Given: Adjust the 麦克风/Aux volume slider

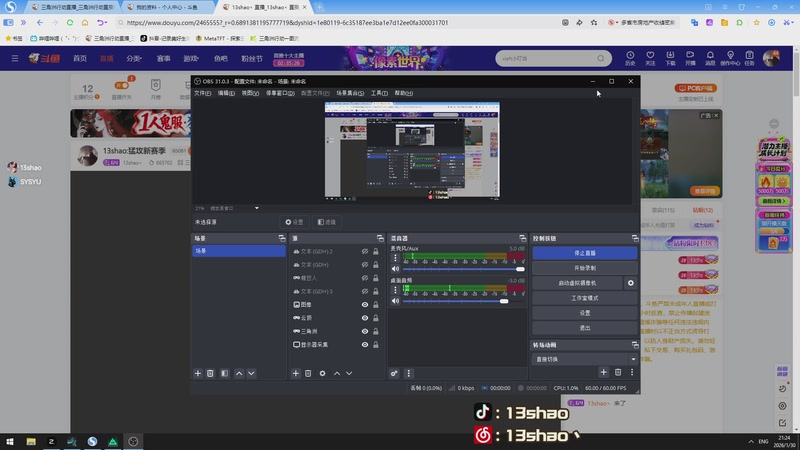Looking at the screenshot, I should point(463,269).
